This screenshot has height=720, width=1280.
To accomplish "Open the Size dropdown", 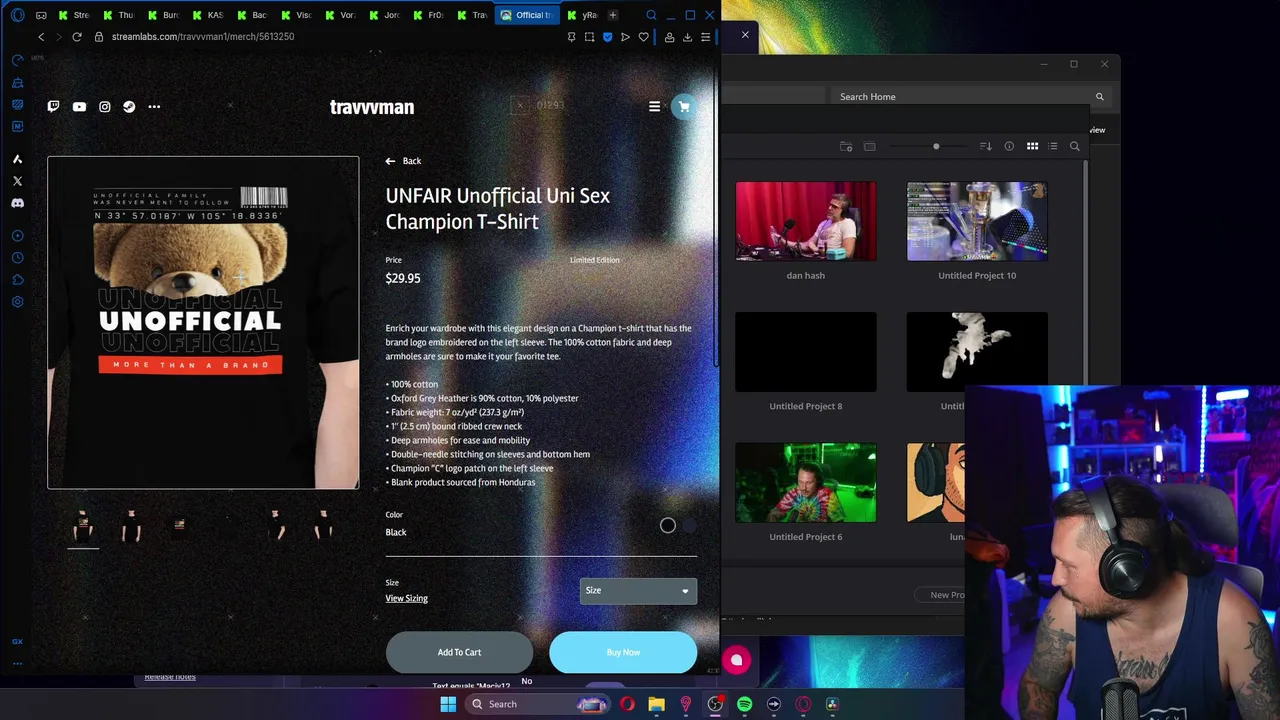I will [x=638, y=591].
